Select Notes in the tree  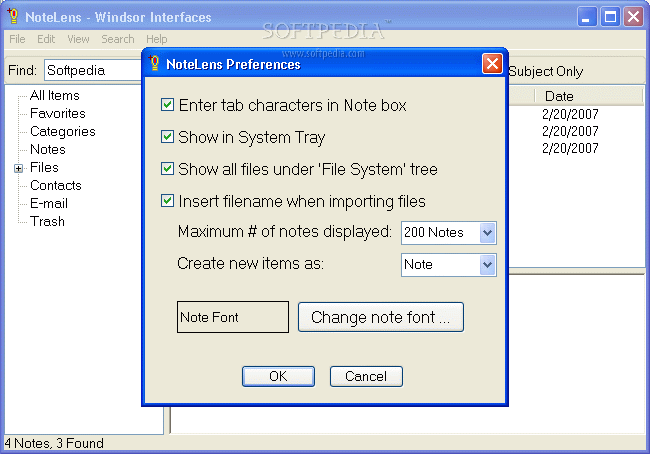48,149
